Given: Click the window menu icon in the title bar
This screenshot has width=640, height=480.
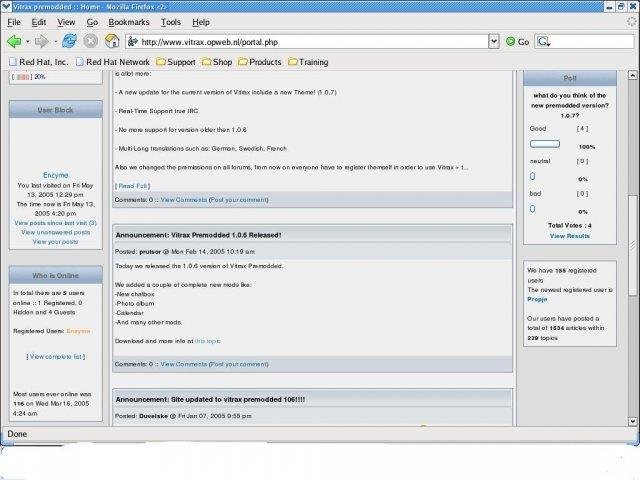Looking at the screenshot, I should pos(6,7).
